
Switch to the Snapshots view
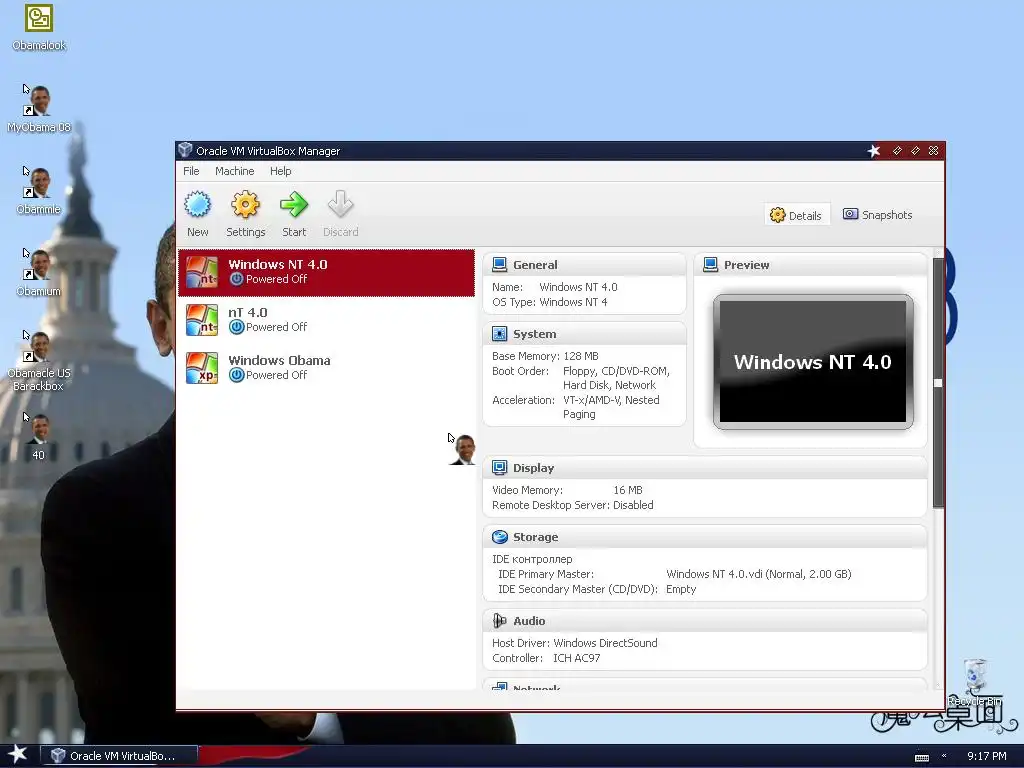coord(878,215)
